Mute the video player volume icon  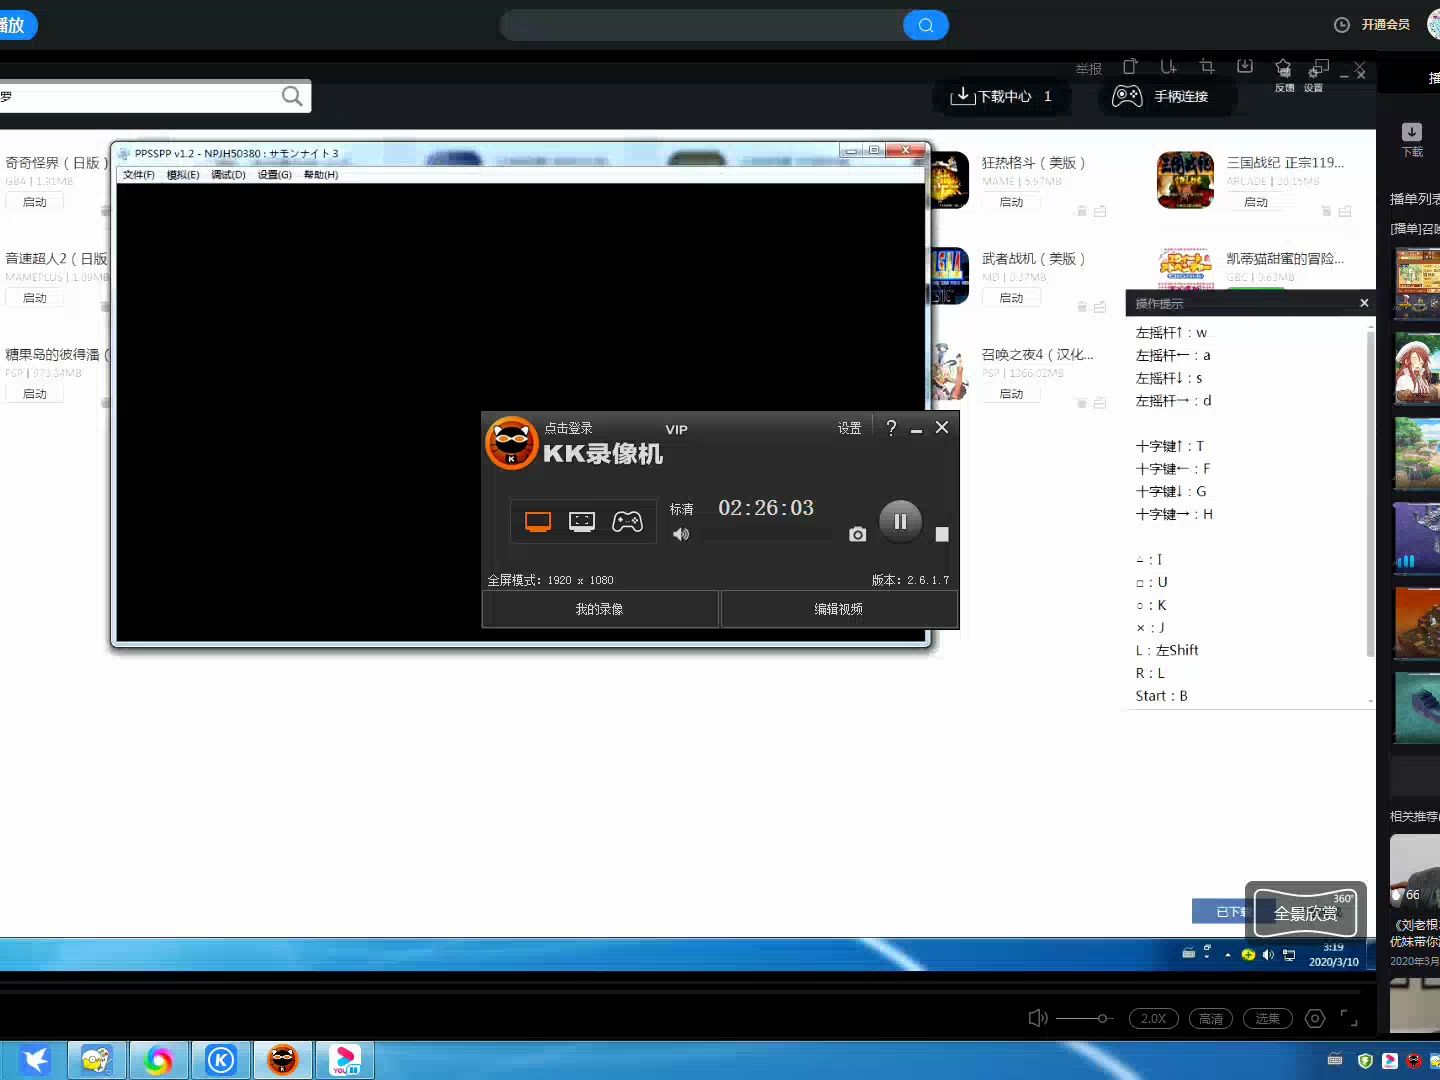pyautogui.click(x=1038, y=1018)
